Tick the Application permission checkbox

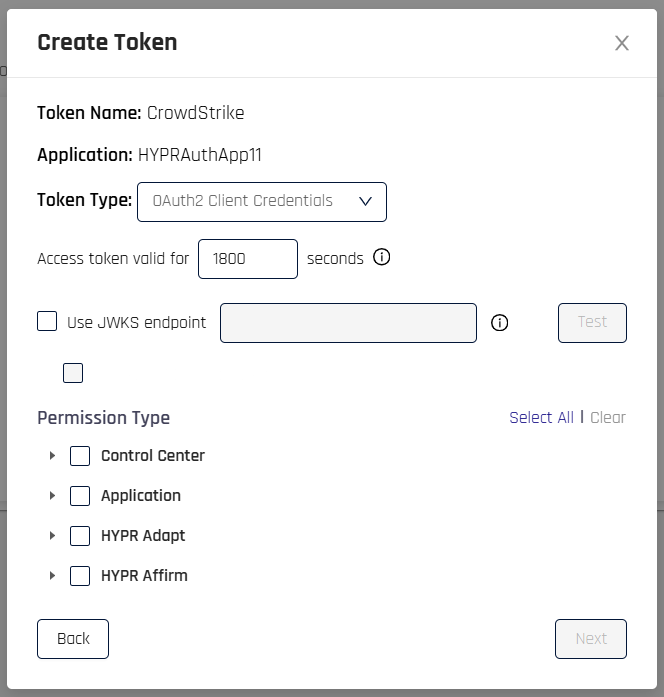(x=80, y=496)
